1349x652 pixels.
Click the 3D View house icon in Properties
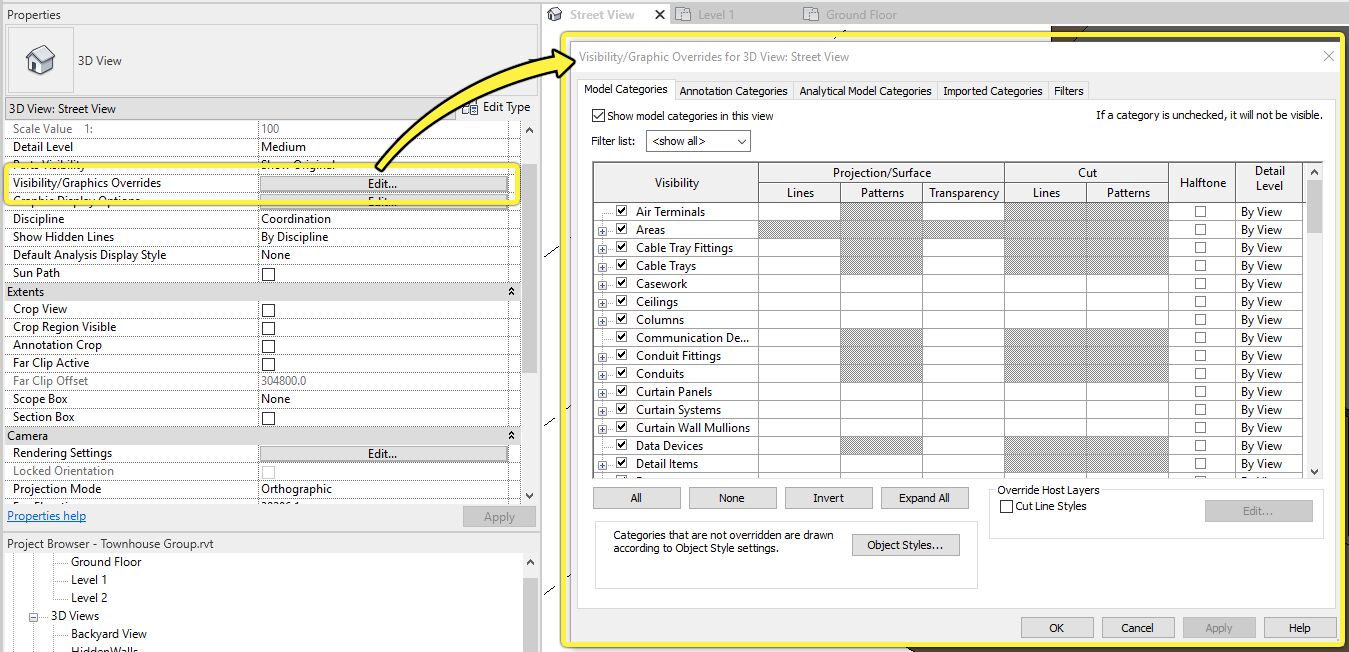[x=40, y=60]
